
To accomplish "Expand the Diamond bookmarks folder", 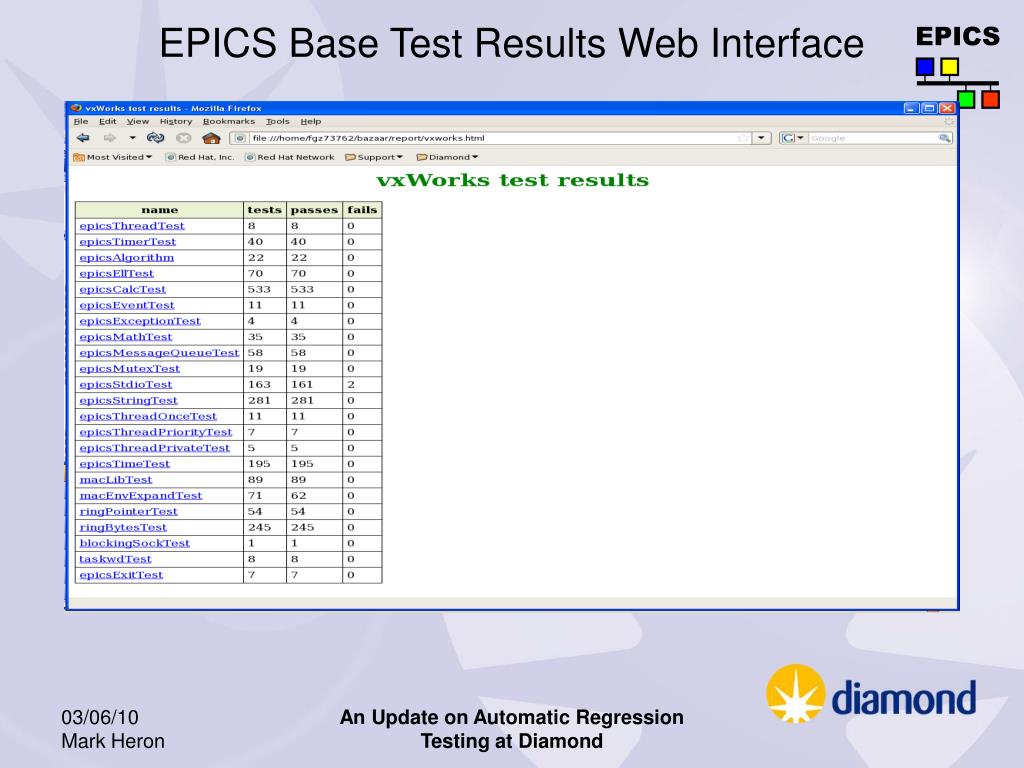I will pyautogui.click(x=447, y=157).
